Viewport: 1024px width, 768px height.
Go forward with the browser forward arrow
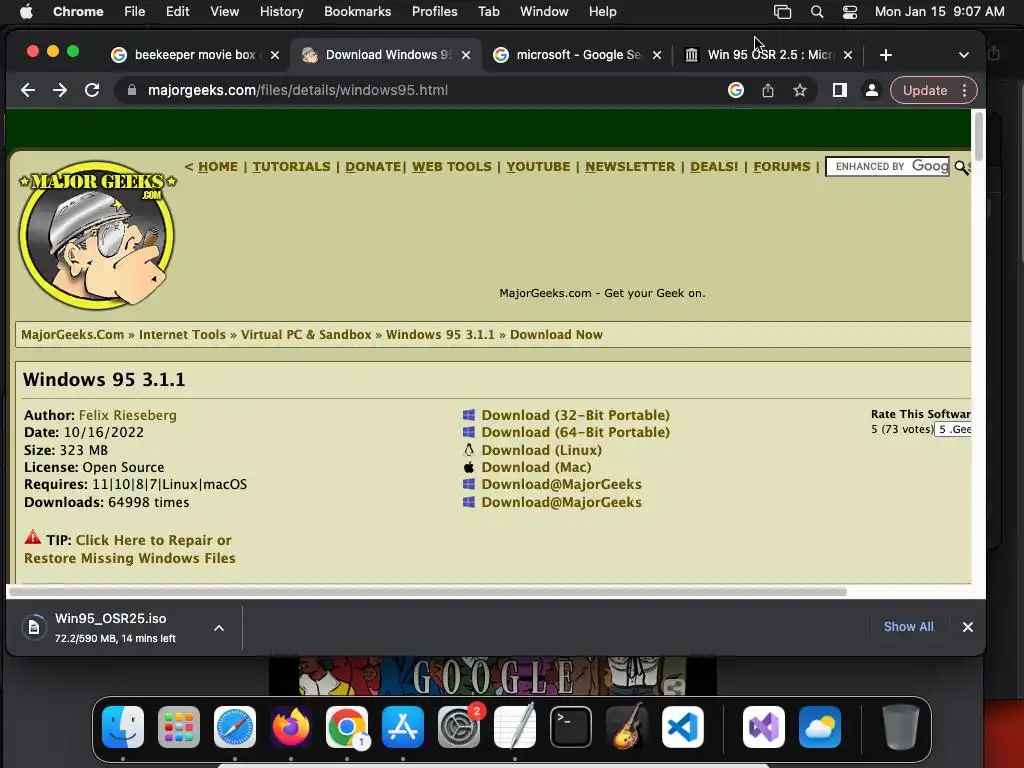[x=59, y=90]
